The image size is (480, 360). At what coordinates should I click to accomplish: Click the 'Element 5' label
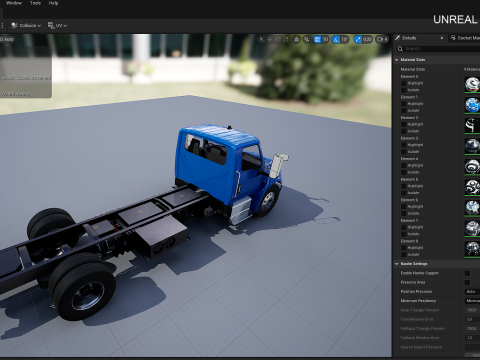pyautogui.click(x=409, y=179)
